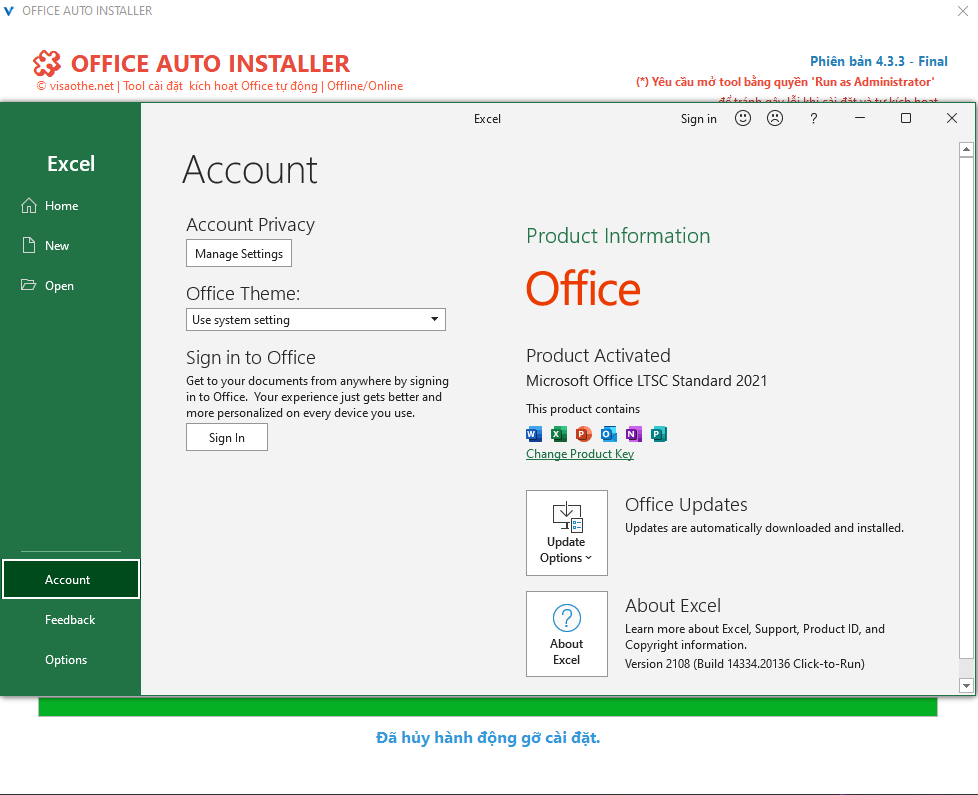Click the green progress bar in installer window
The image size is (978, 795).
coord(488,706)
